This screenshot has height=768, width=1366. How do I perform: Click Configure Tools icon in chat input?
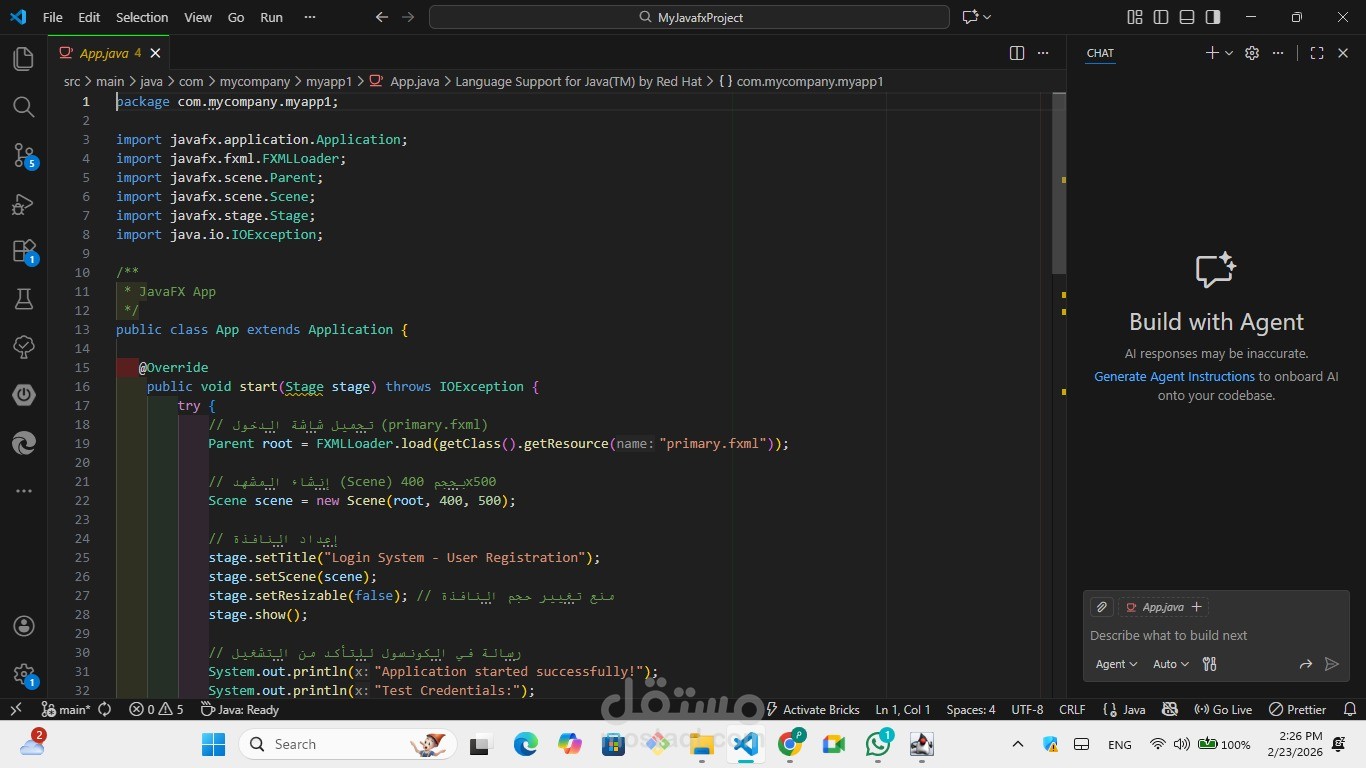click(1209, 664)
